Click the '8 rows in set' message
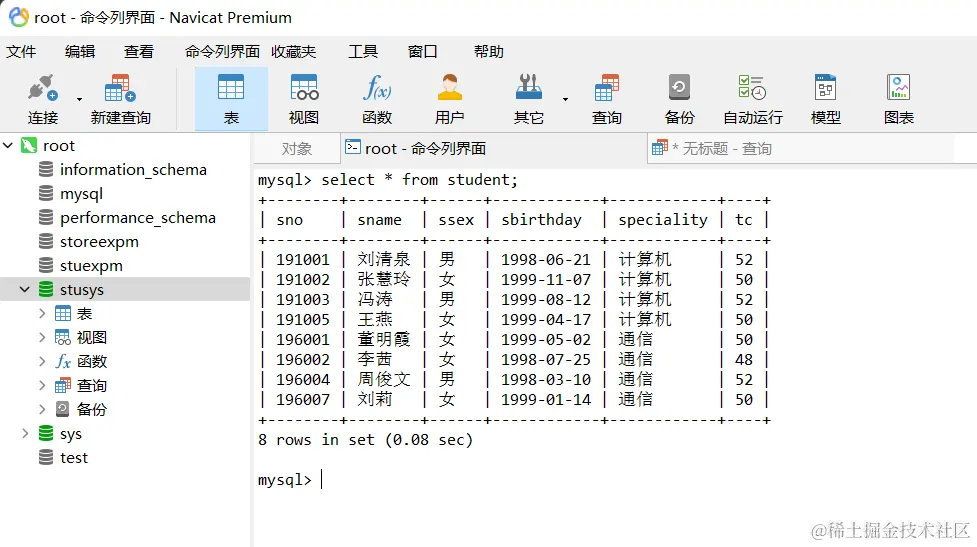The width and height of the screenshot is (977, 547). point(365,440)
